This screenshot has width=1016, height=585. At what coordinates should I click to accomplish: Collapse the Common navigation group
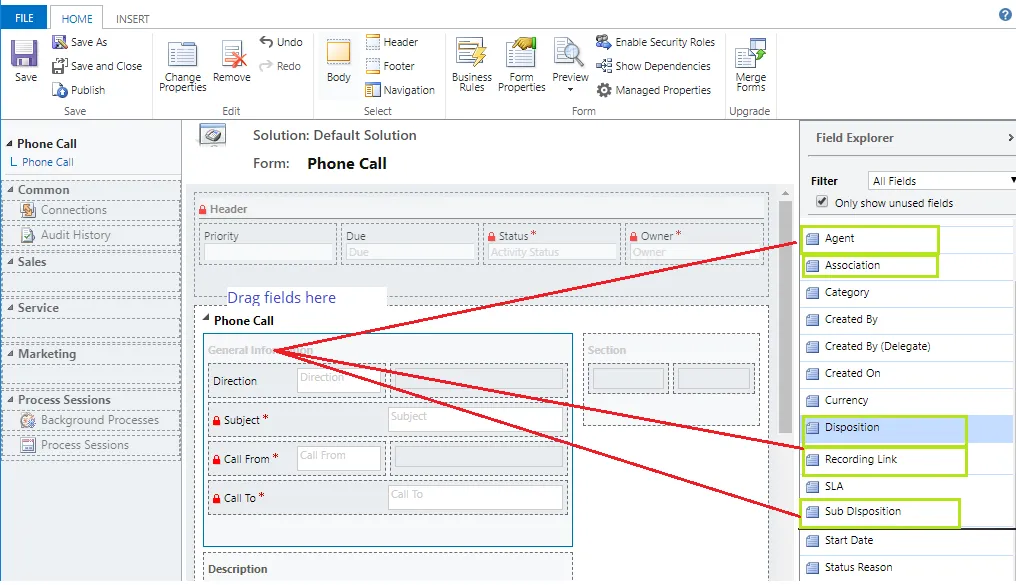pos(10,189)
